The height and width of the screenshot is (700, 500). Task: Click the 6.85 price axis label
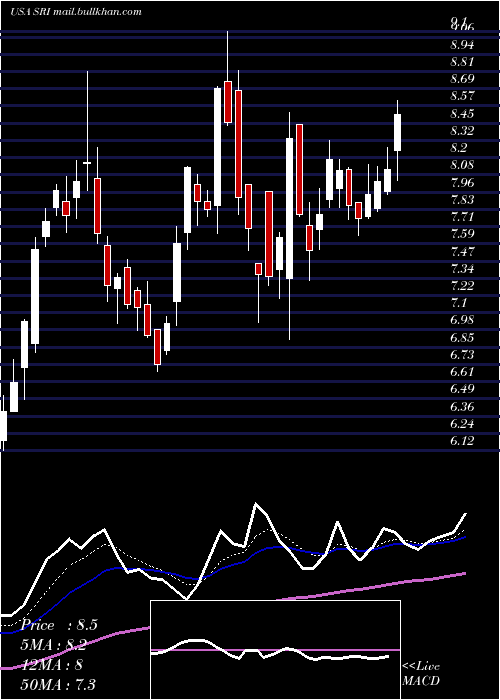[x=462, y=338]
